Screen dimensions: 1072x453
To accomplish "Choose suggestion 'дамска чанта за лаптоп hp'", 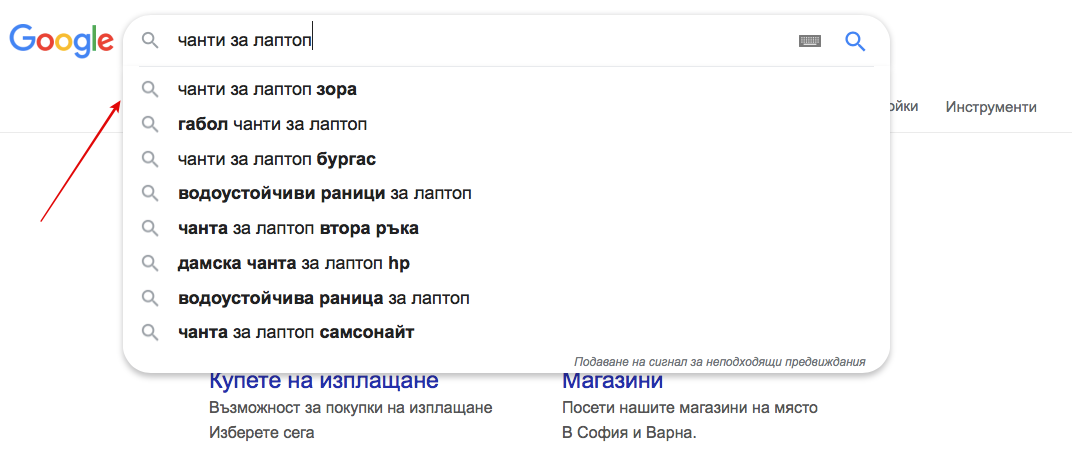I will click(507, 263).
